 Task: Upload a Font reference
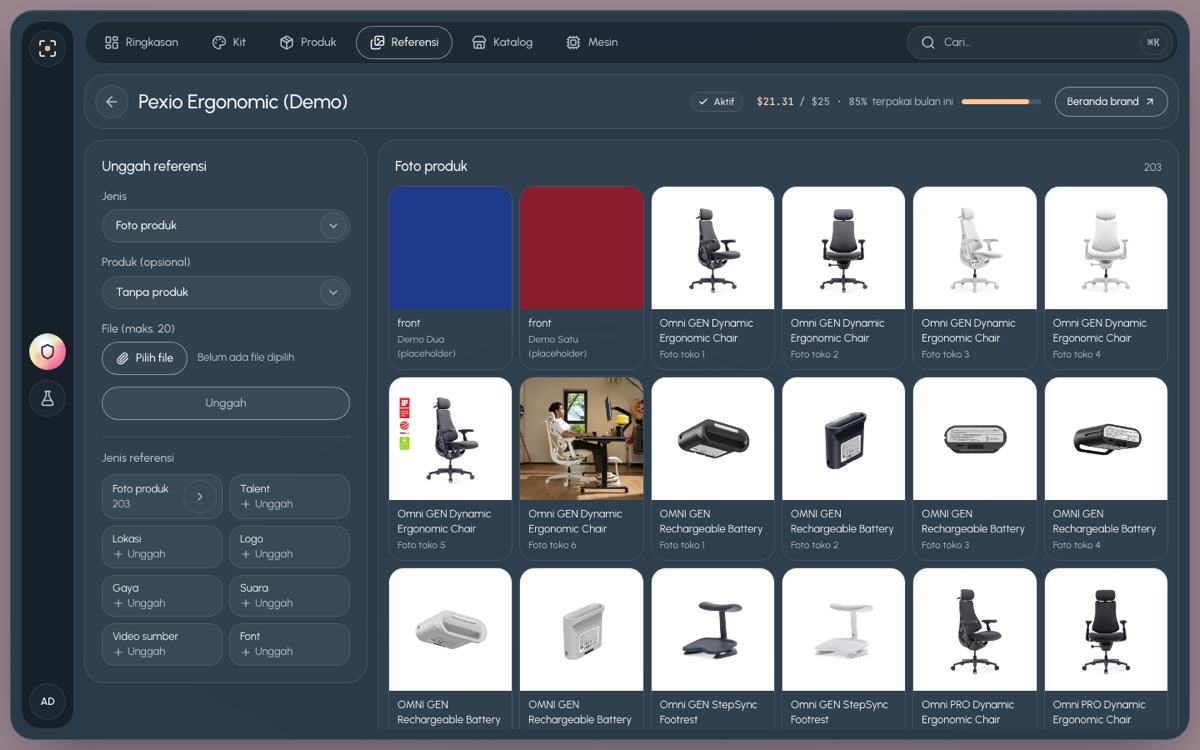[289, 644]
